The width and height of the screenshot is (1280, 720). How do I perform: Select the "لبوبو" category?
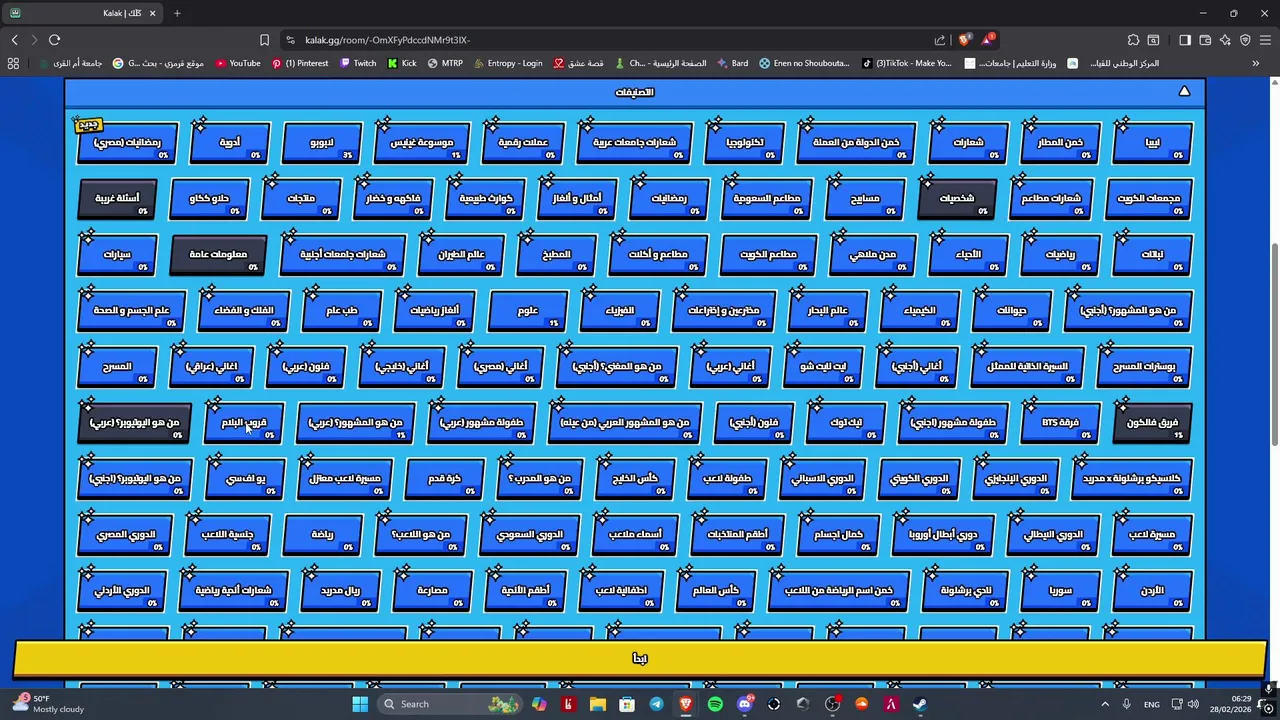tap(321, 142)
